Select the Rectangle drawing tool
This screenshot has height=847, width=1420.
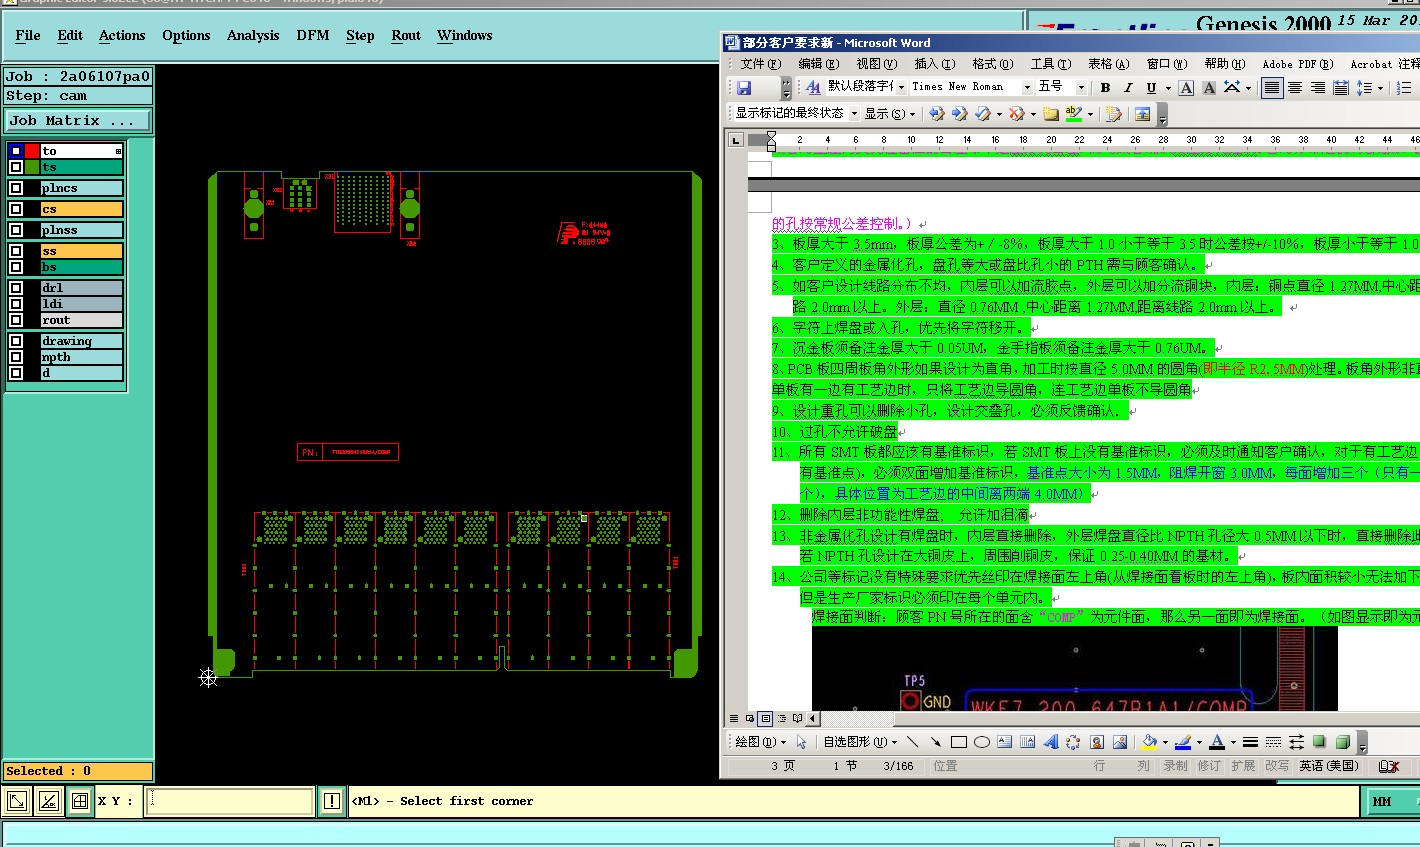coord(958,742)
